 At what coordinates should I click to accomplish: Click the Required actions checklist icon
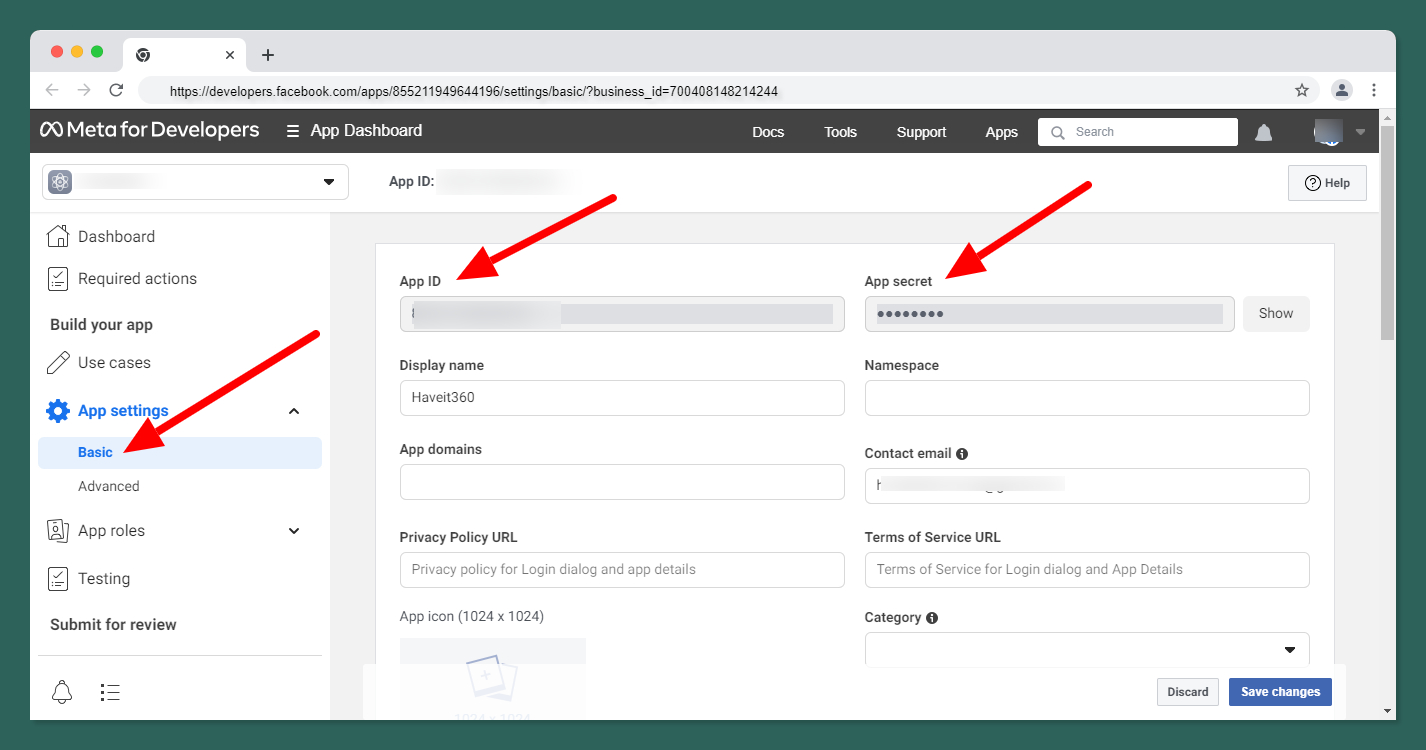click(58, 279)
